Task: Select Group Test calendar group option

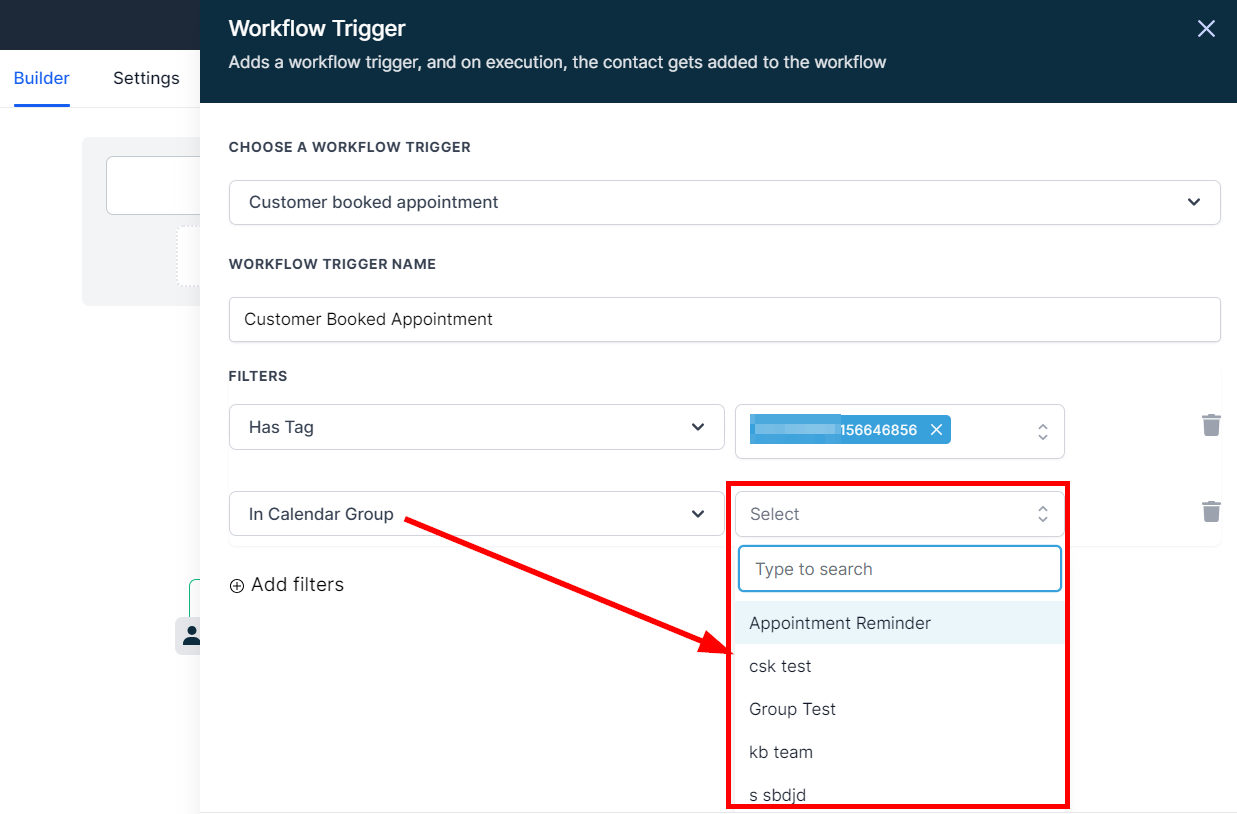Action: 793,709
